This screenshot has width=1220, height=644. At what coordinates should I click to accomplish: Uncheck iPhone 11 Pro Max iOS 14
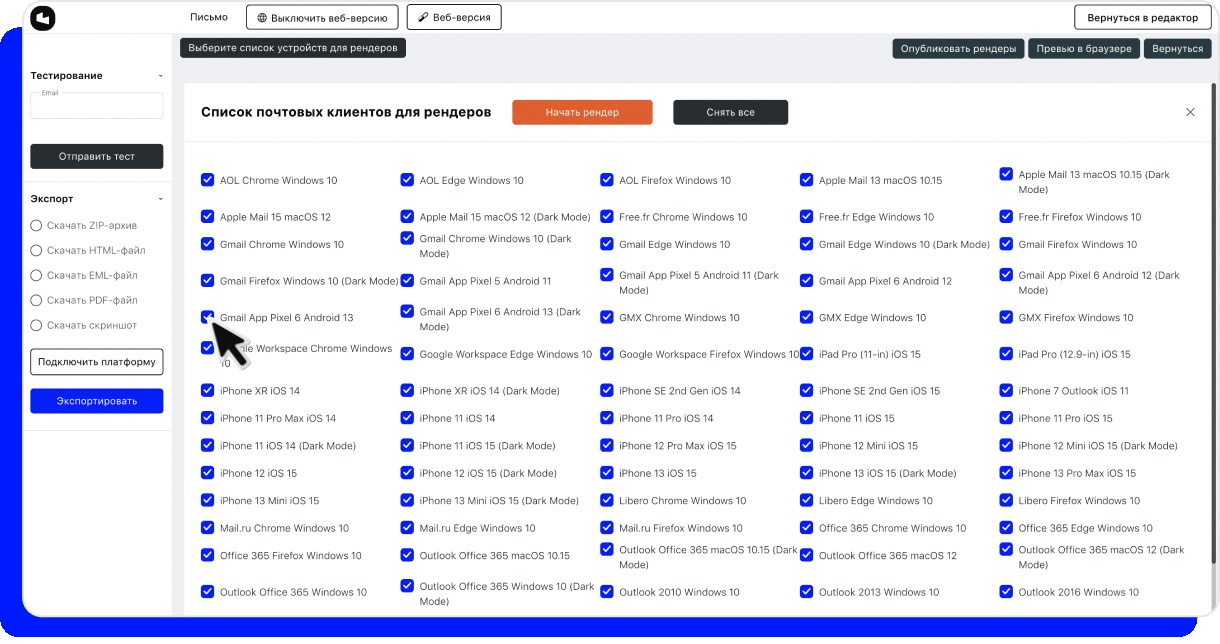pyautogui.click(x=207, y=418)
